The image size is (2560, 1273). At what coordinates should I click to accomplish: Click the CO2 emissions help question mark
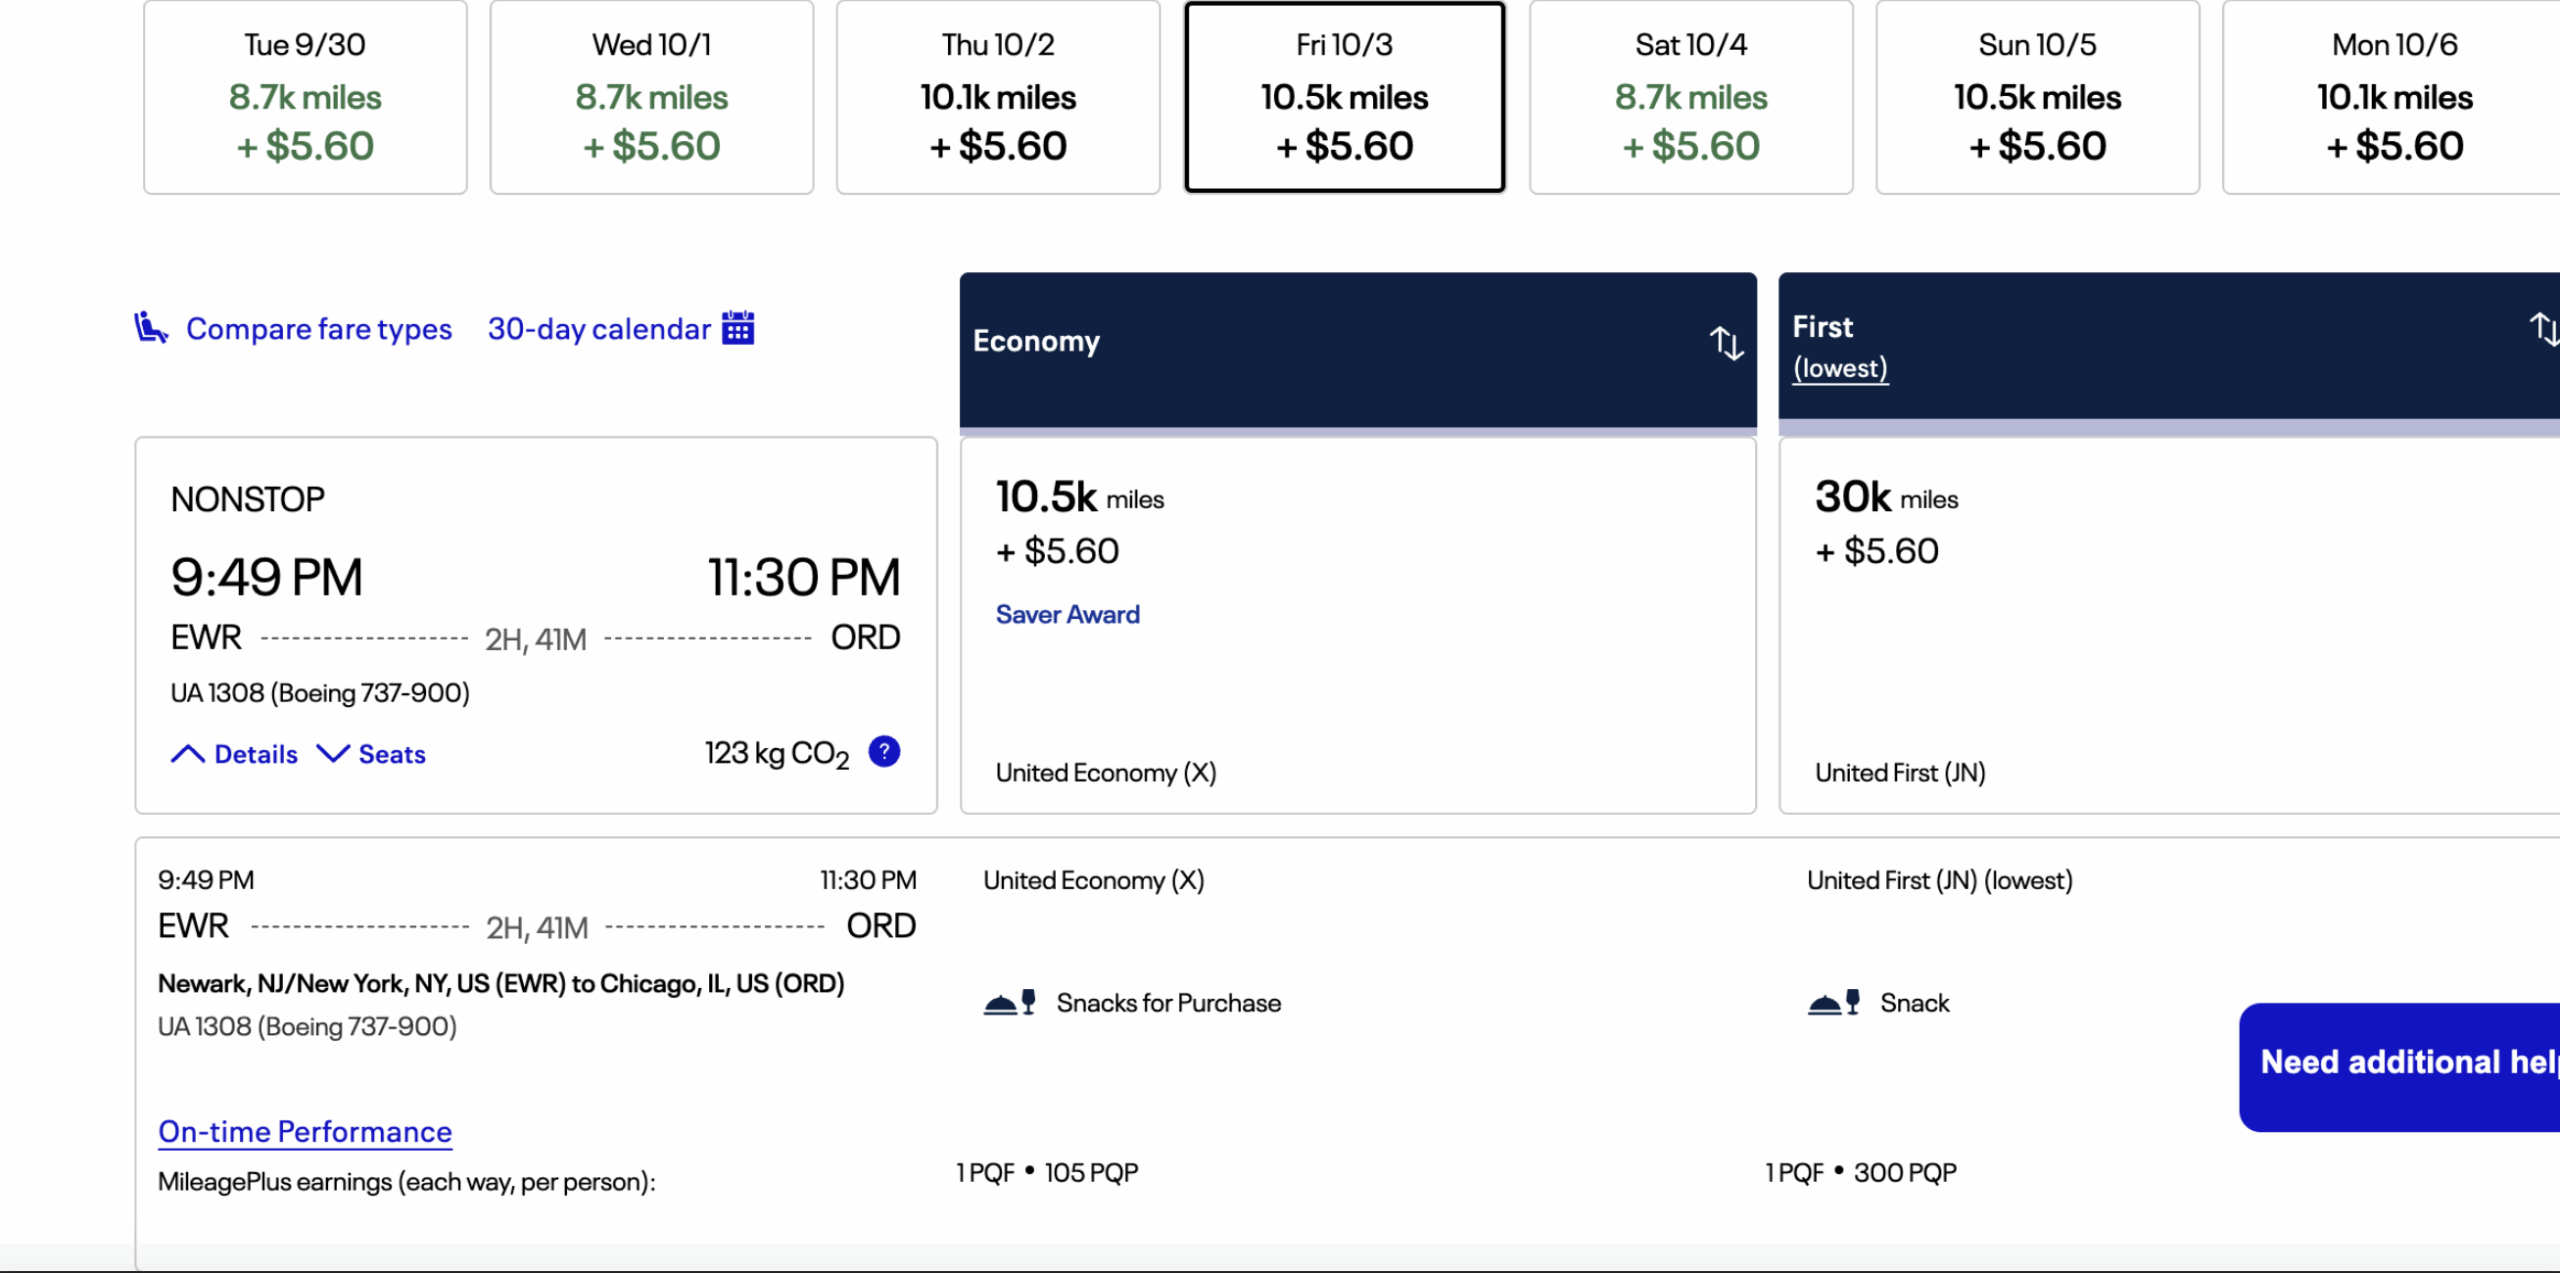[884, 751]
